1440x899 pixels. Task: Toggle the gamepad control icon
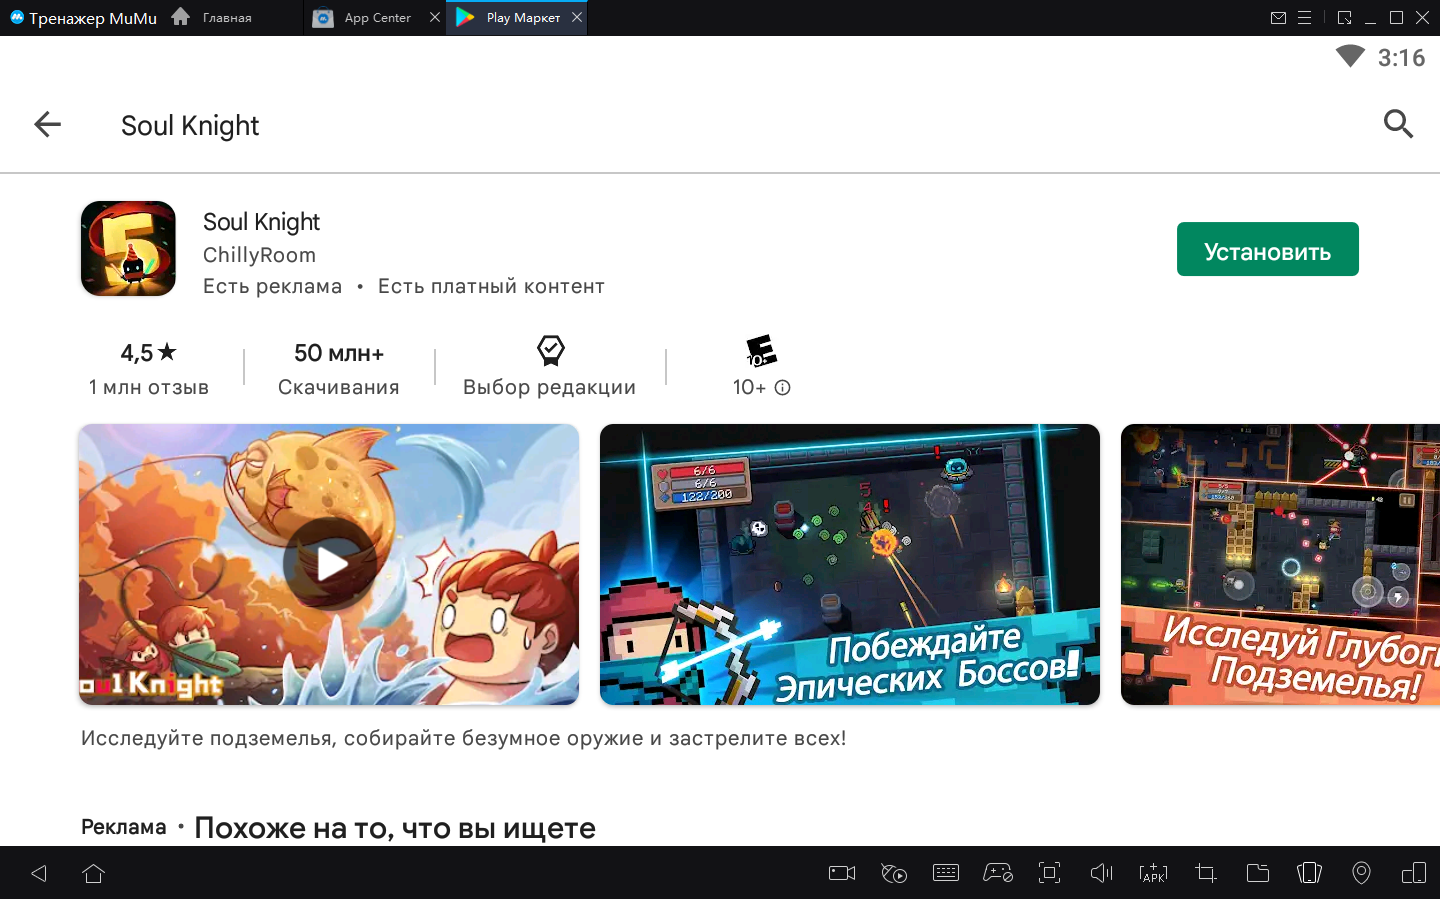pos(997,873)
